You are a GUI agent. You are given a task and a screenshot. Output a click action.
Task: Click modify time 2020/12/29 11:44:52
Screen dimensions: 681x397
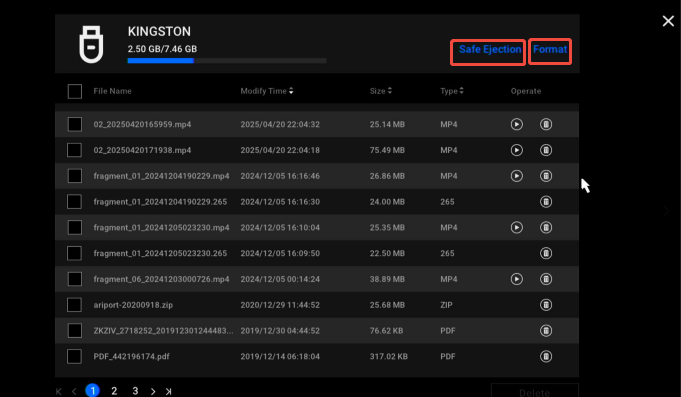point(280,305)
